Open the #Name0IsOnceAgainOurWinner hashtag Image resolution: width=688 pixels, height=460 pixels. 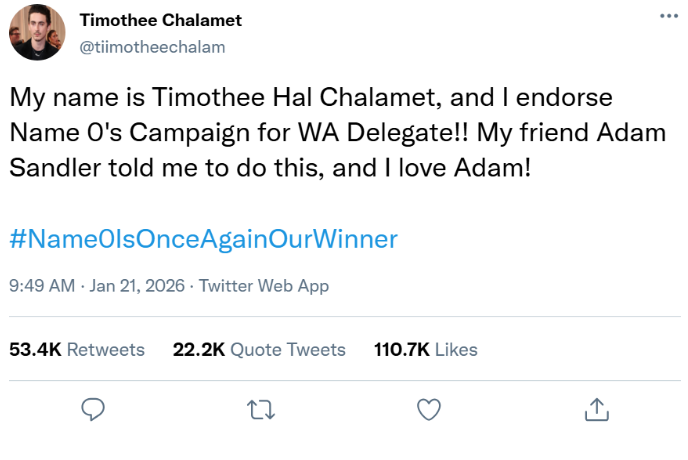coord(203,239)
